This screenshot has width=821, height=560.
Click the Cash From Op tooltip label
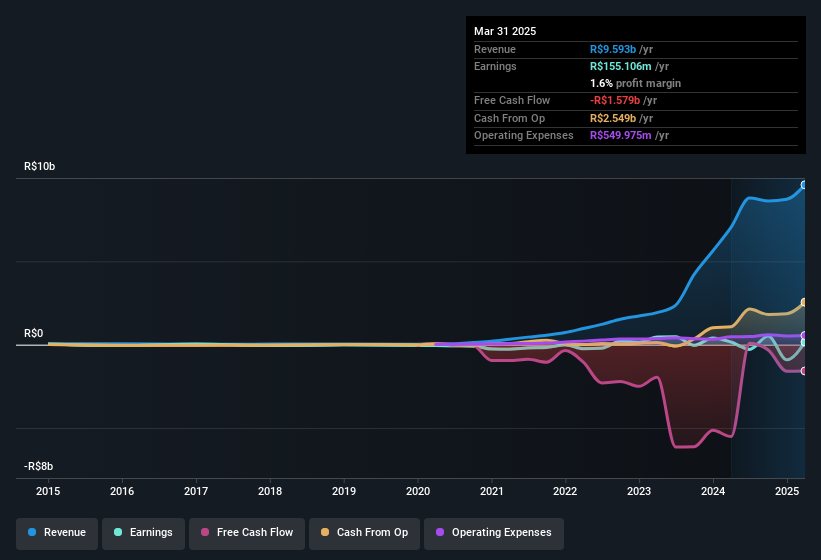pyautogui.click(x=509, y=118)
